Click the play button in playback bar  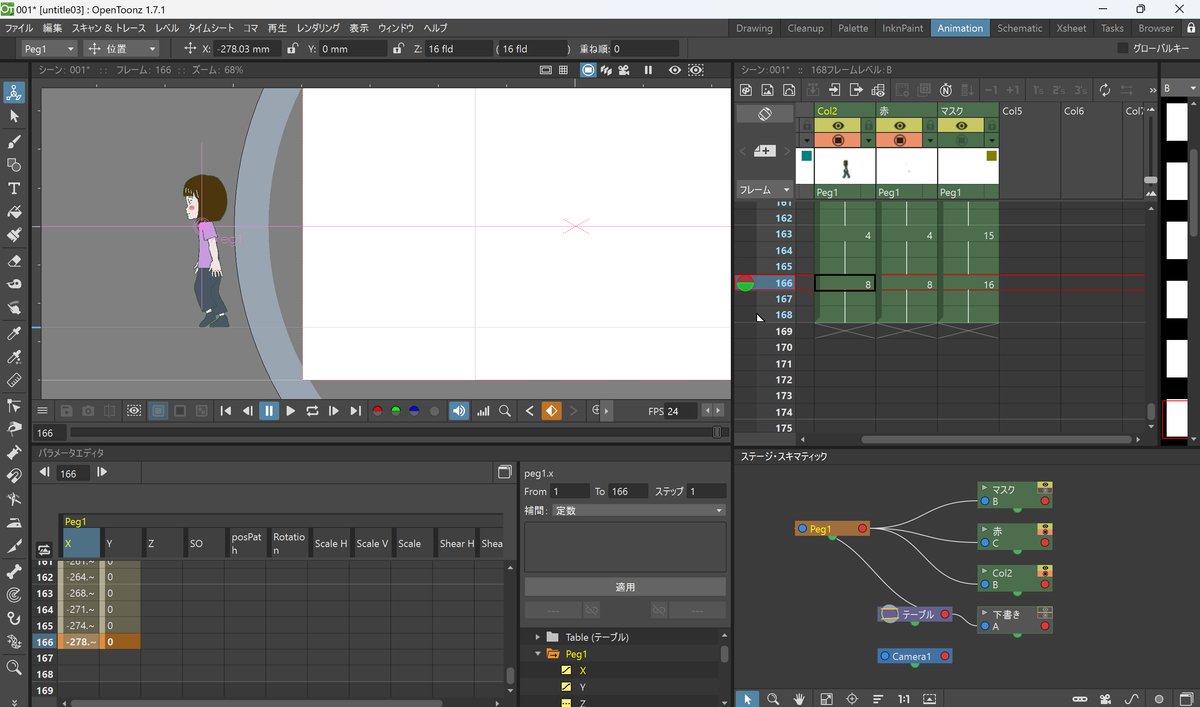coord(290,411)
